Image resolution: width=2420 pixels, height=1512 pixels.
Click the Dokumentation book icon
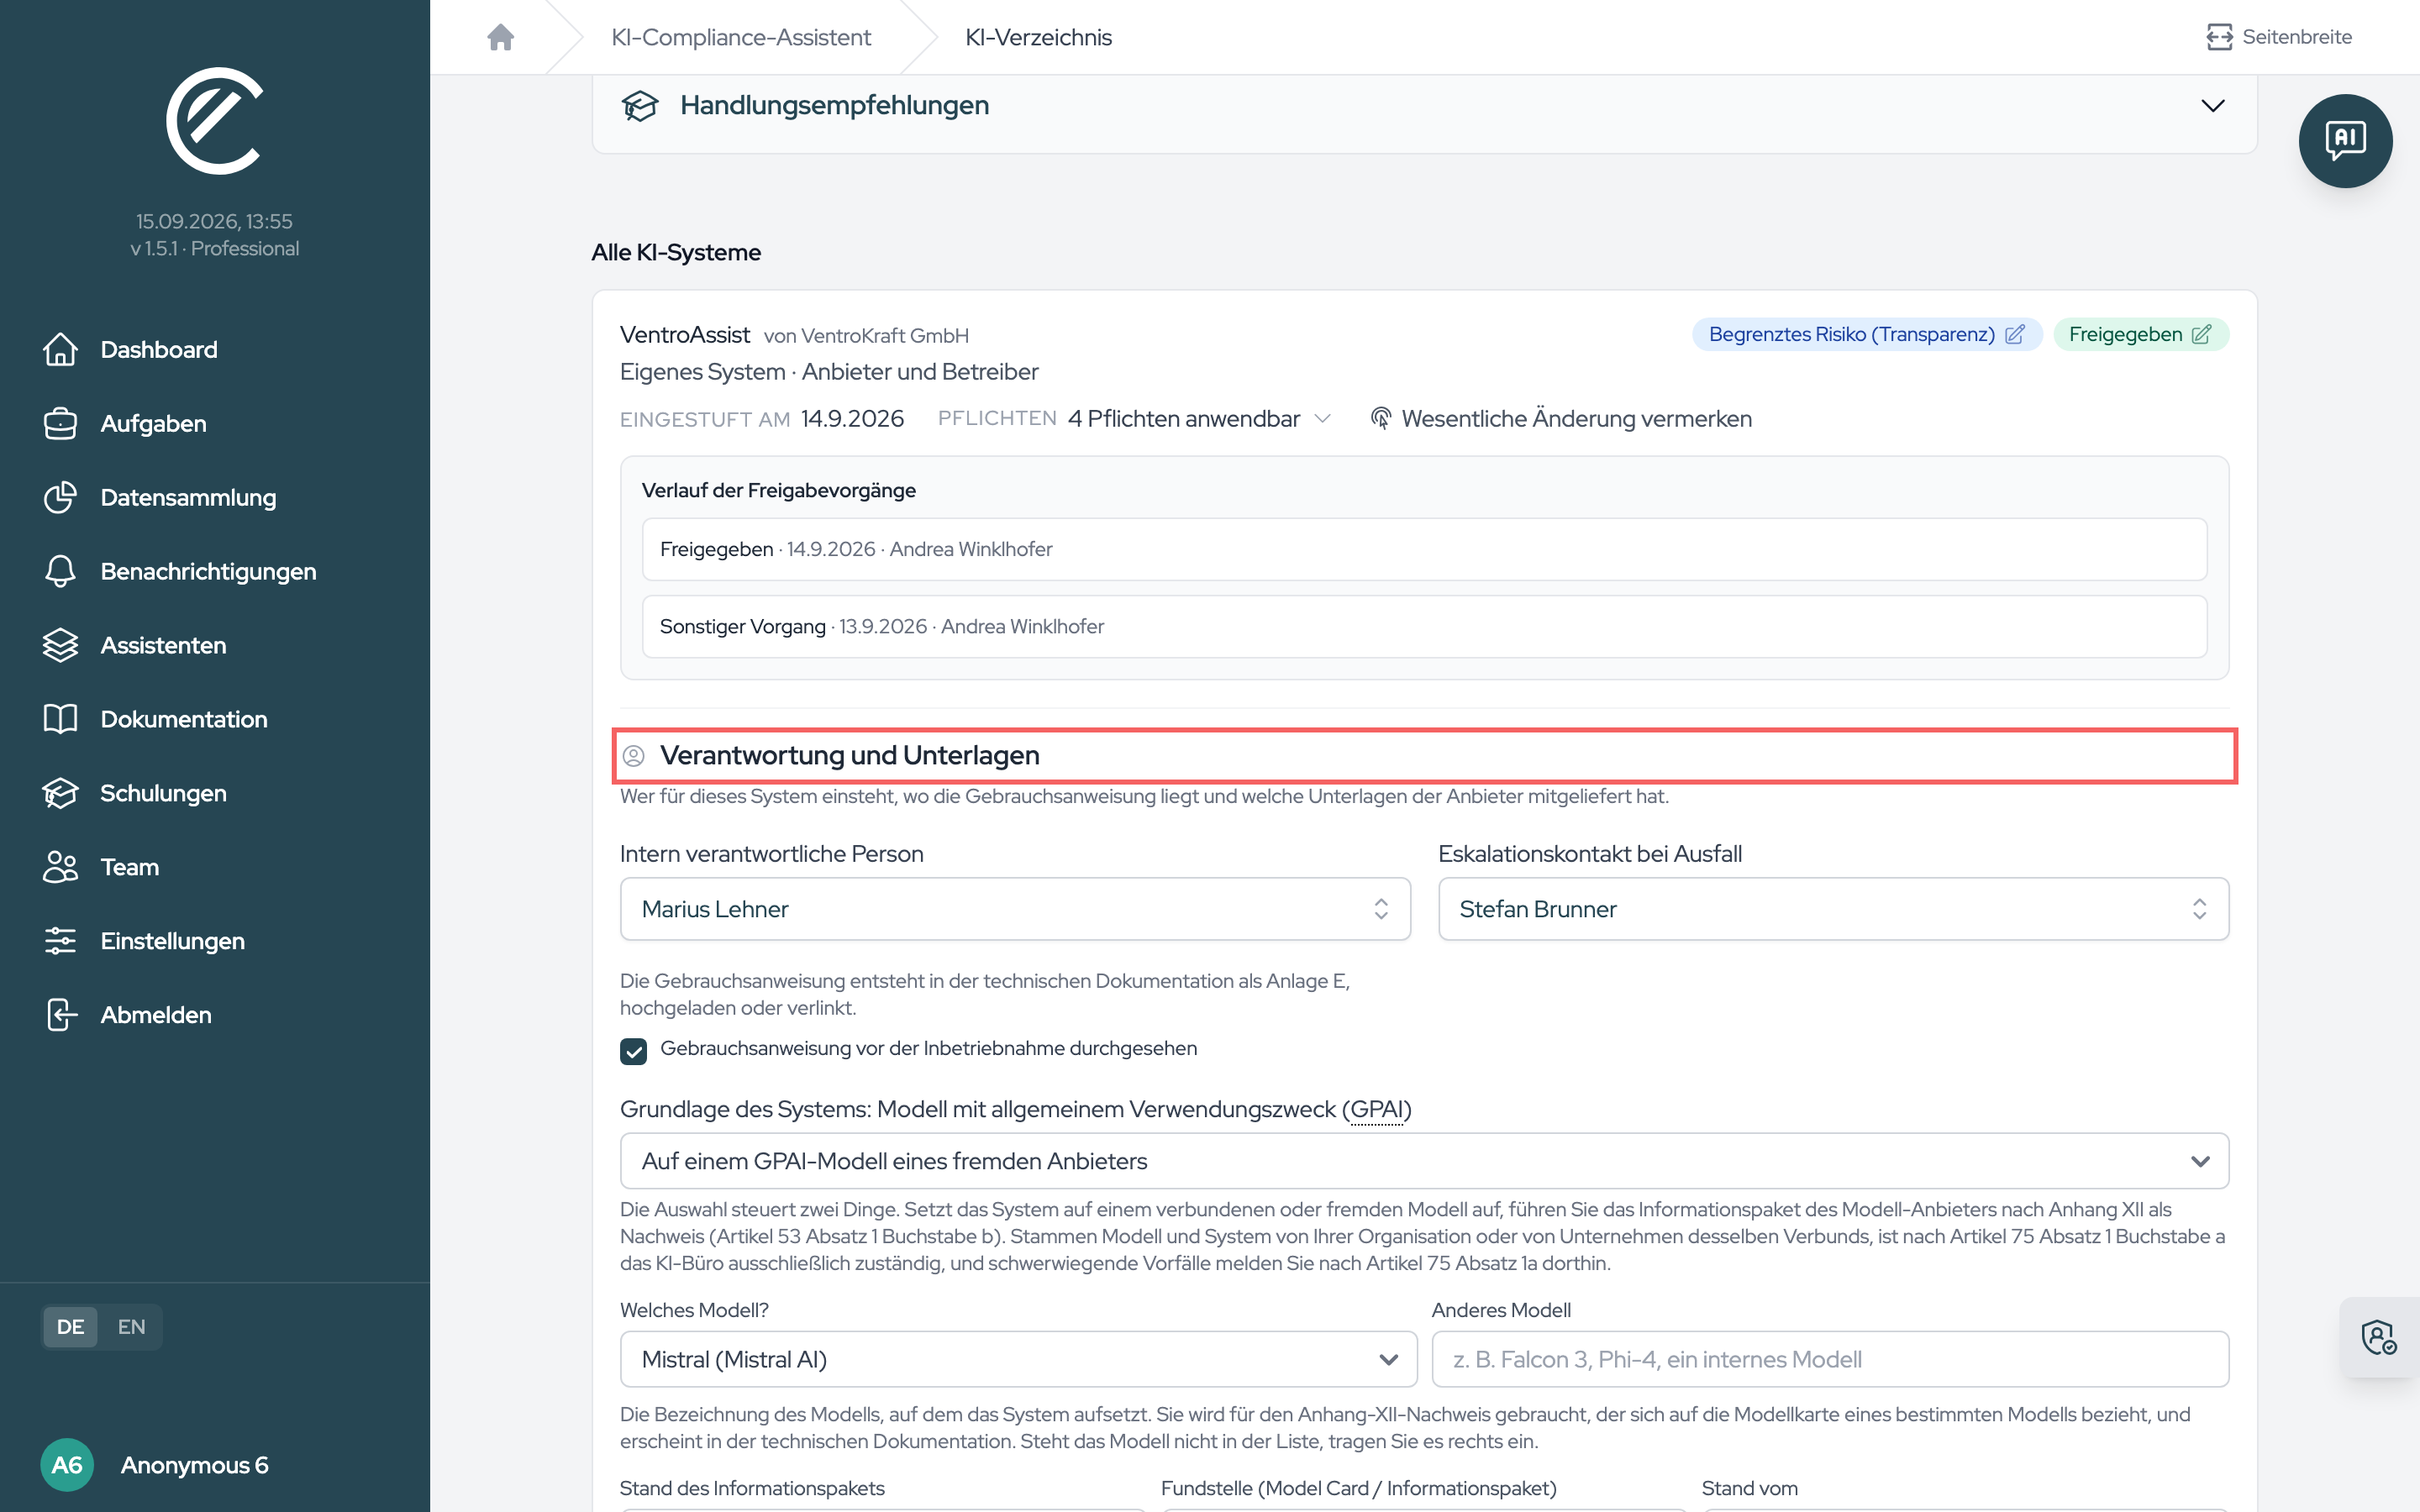(x=60, y=719)
